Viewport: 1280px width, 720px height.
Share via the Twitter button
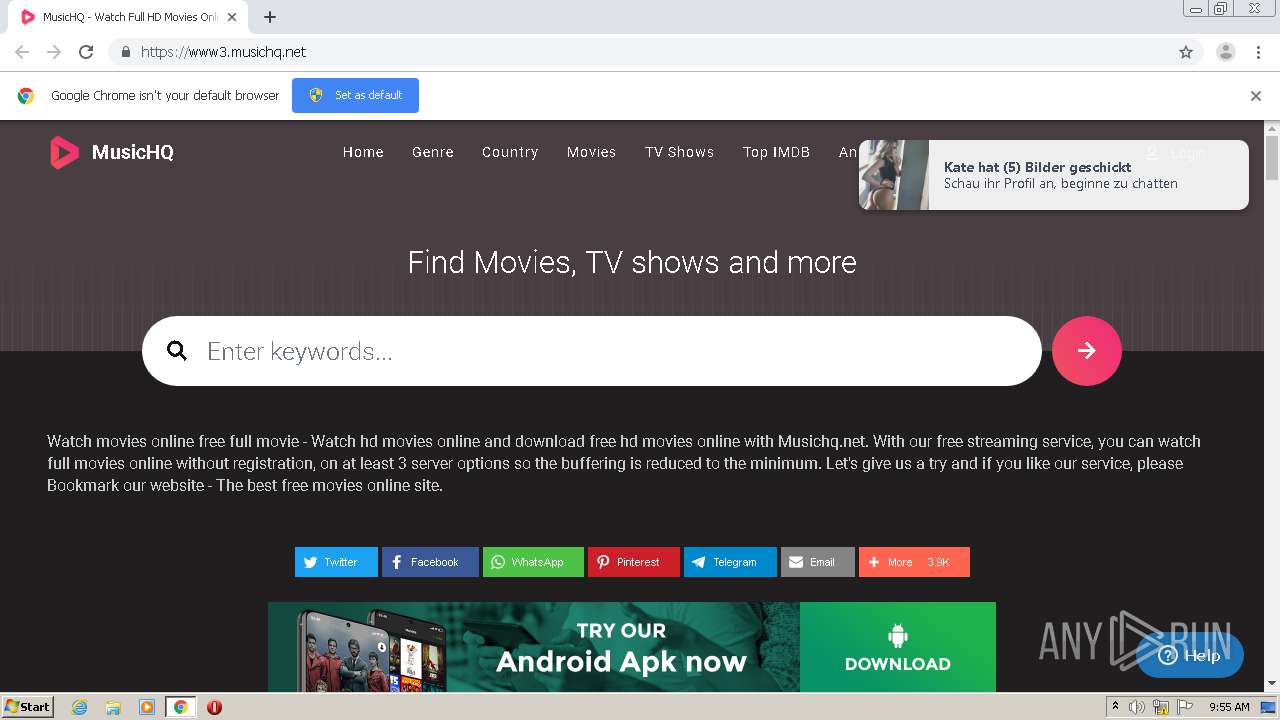336,562
